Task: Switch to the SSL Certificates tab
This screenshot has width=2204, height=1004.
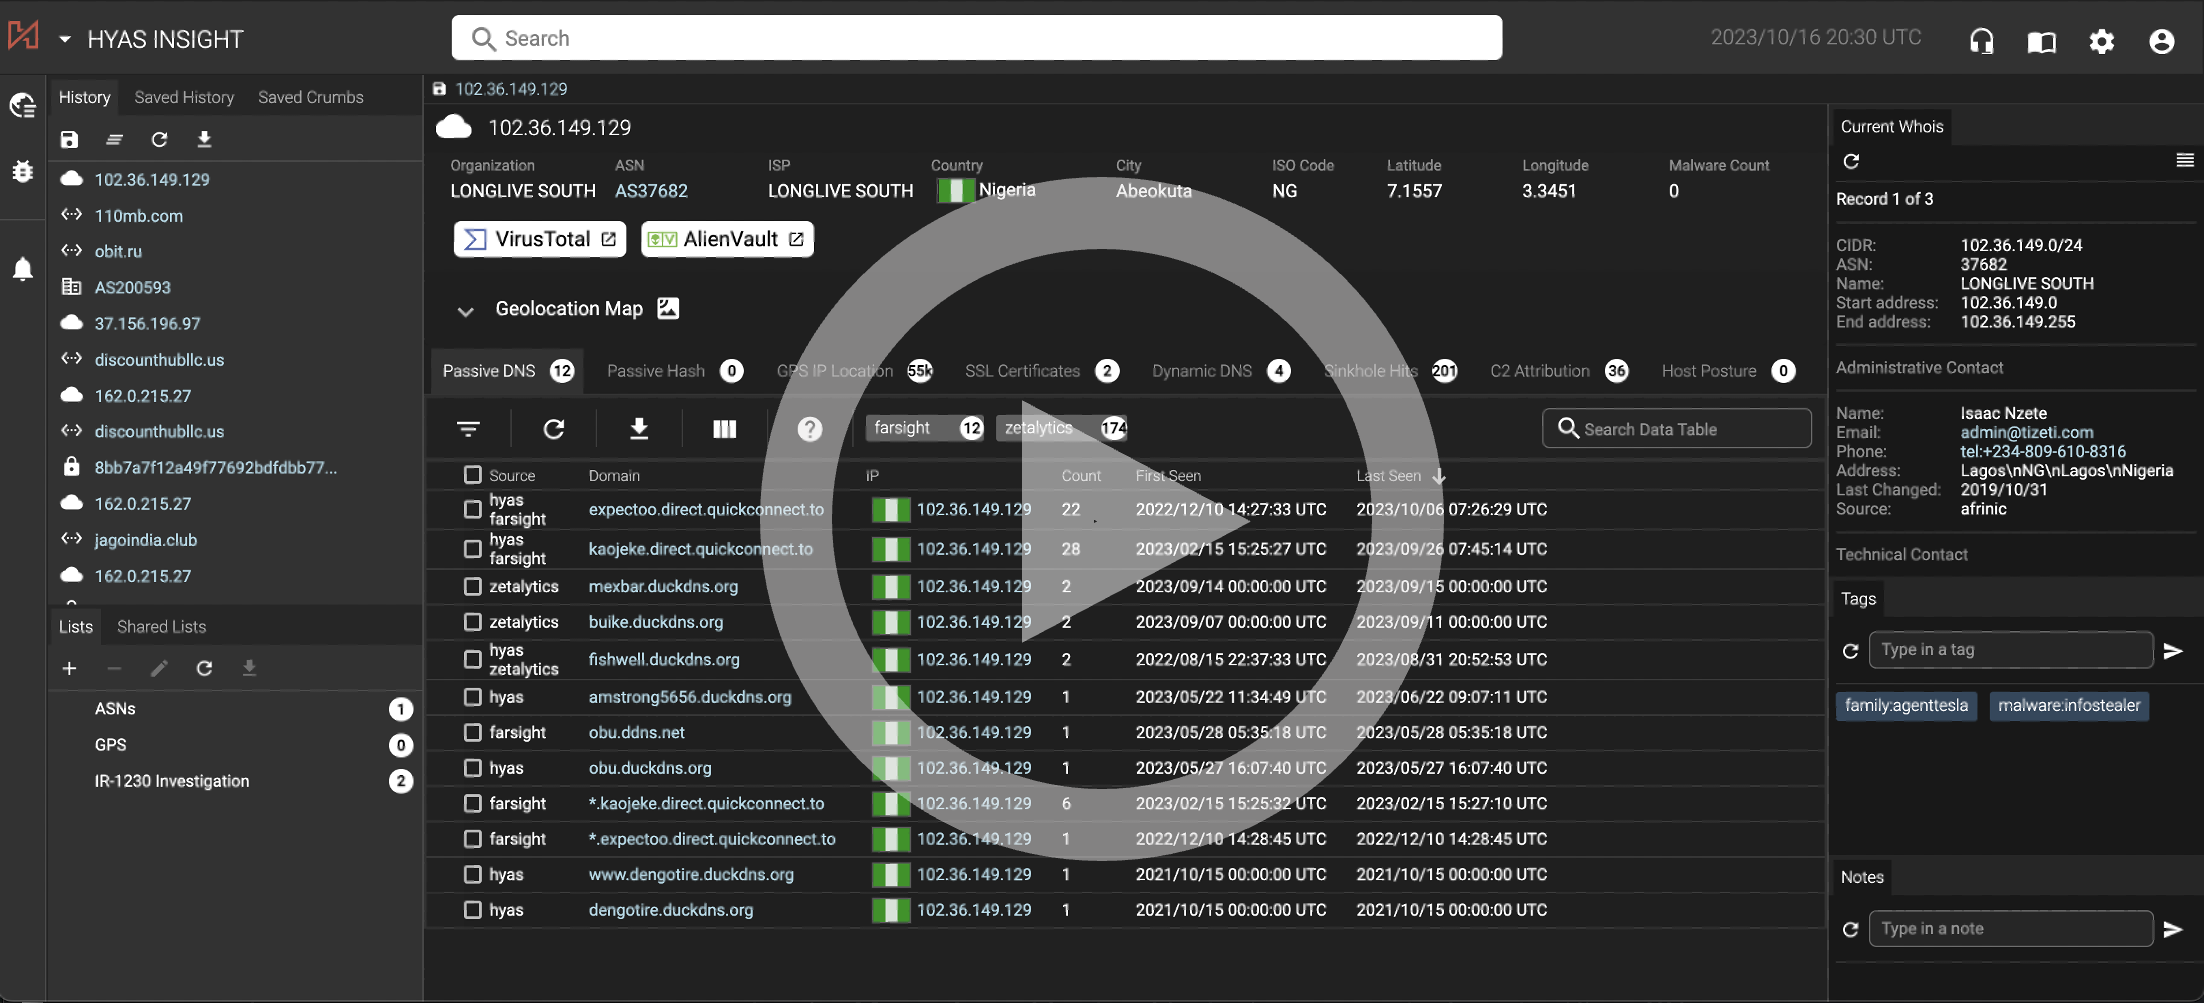Action: (1022, 371)
